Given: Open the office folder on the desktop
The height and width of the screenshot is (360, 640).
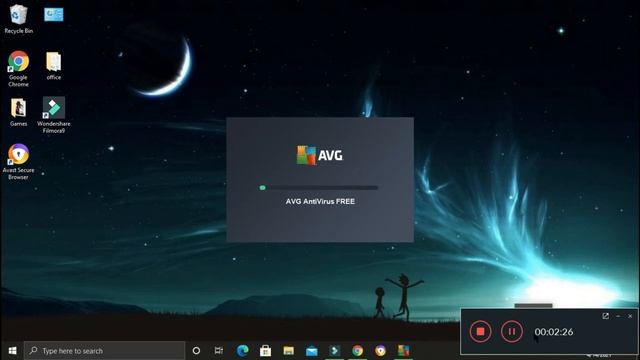Looking at the screenshot, I should tap(53, 65).
